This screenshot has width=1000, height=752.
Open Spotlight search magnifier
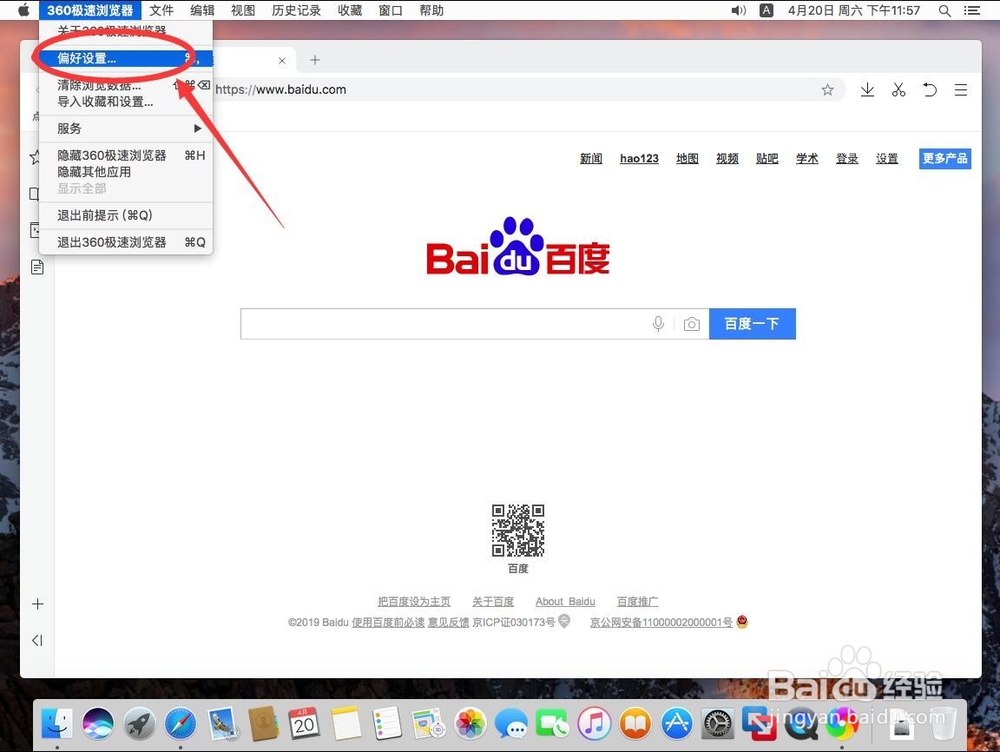pyautogui.click(x=945, y=10)
